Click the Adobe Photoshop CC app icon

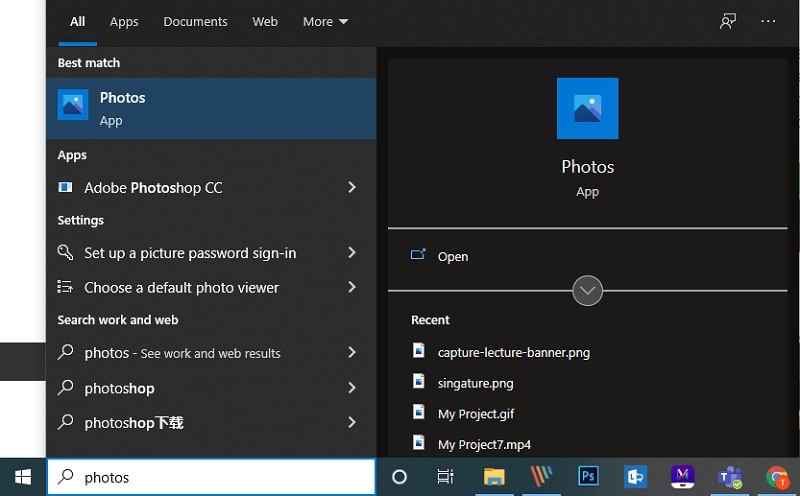point(65,187)
